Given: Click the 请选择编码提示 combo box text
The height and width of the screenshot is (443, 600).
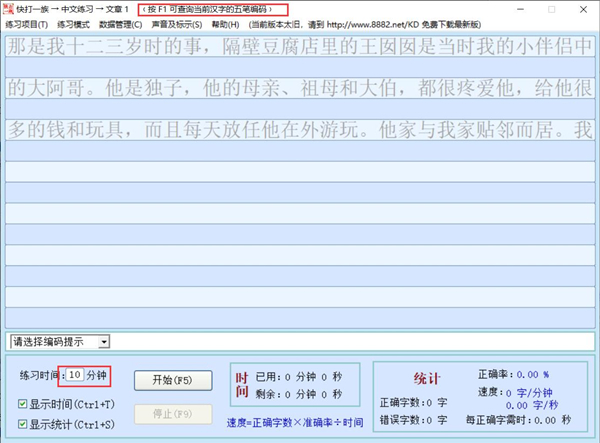Looking at the screenshot, I should pos(53,342).
